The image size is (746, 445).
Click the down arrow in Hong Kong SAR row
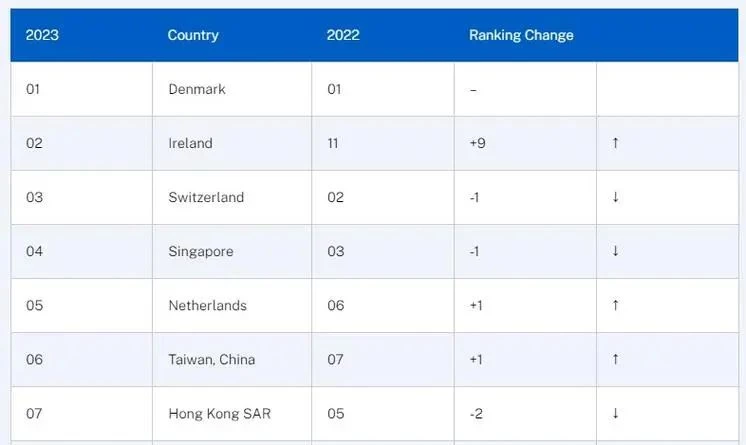pos(615,413)
